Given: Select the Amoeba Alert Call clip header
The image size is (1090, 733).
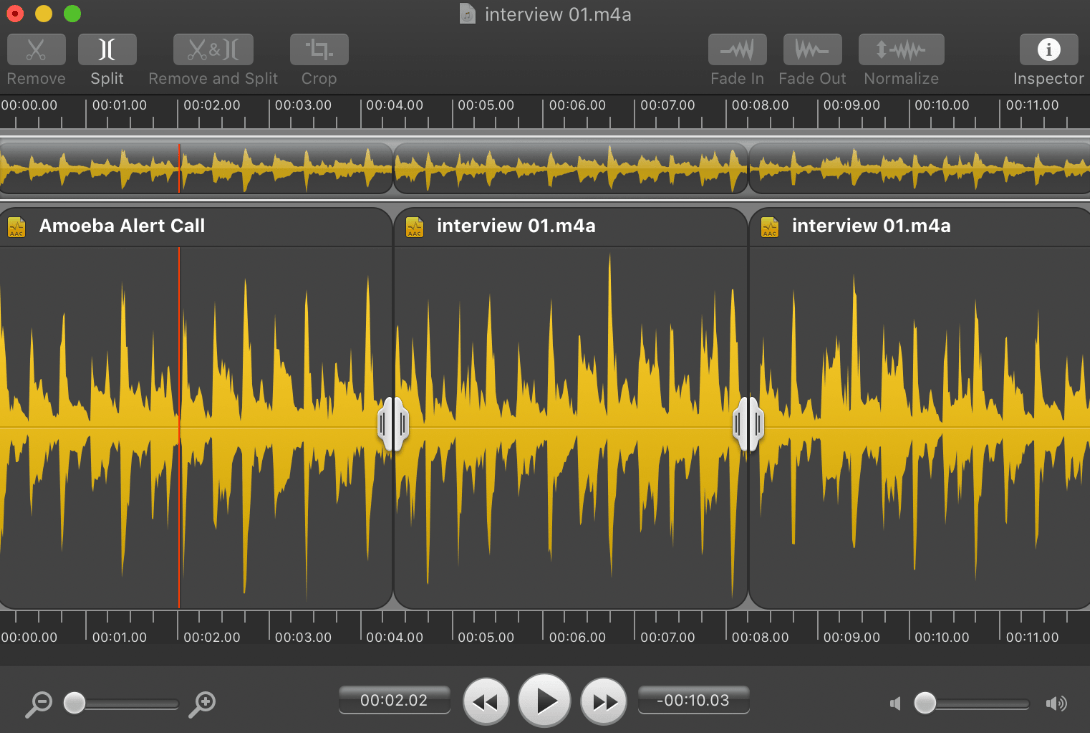Looking at the screenshot, I should coord(196,226).
